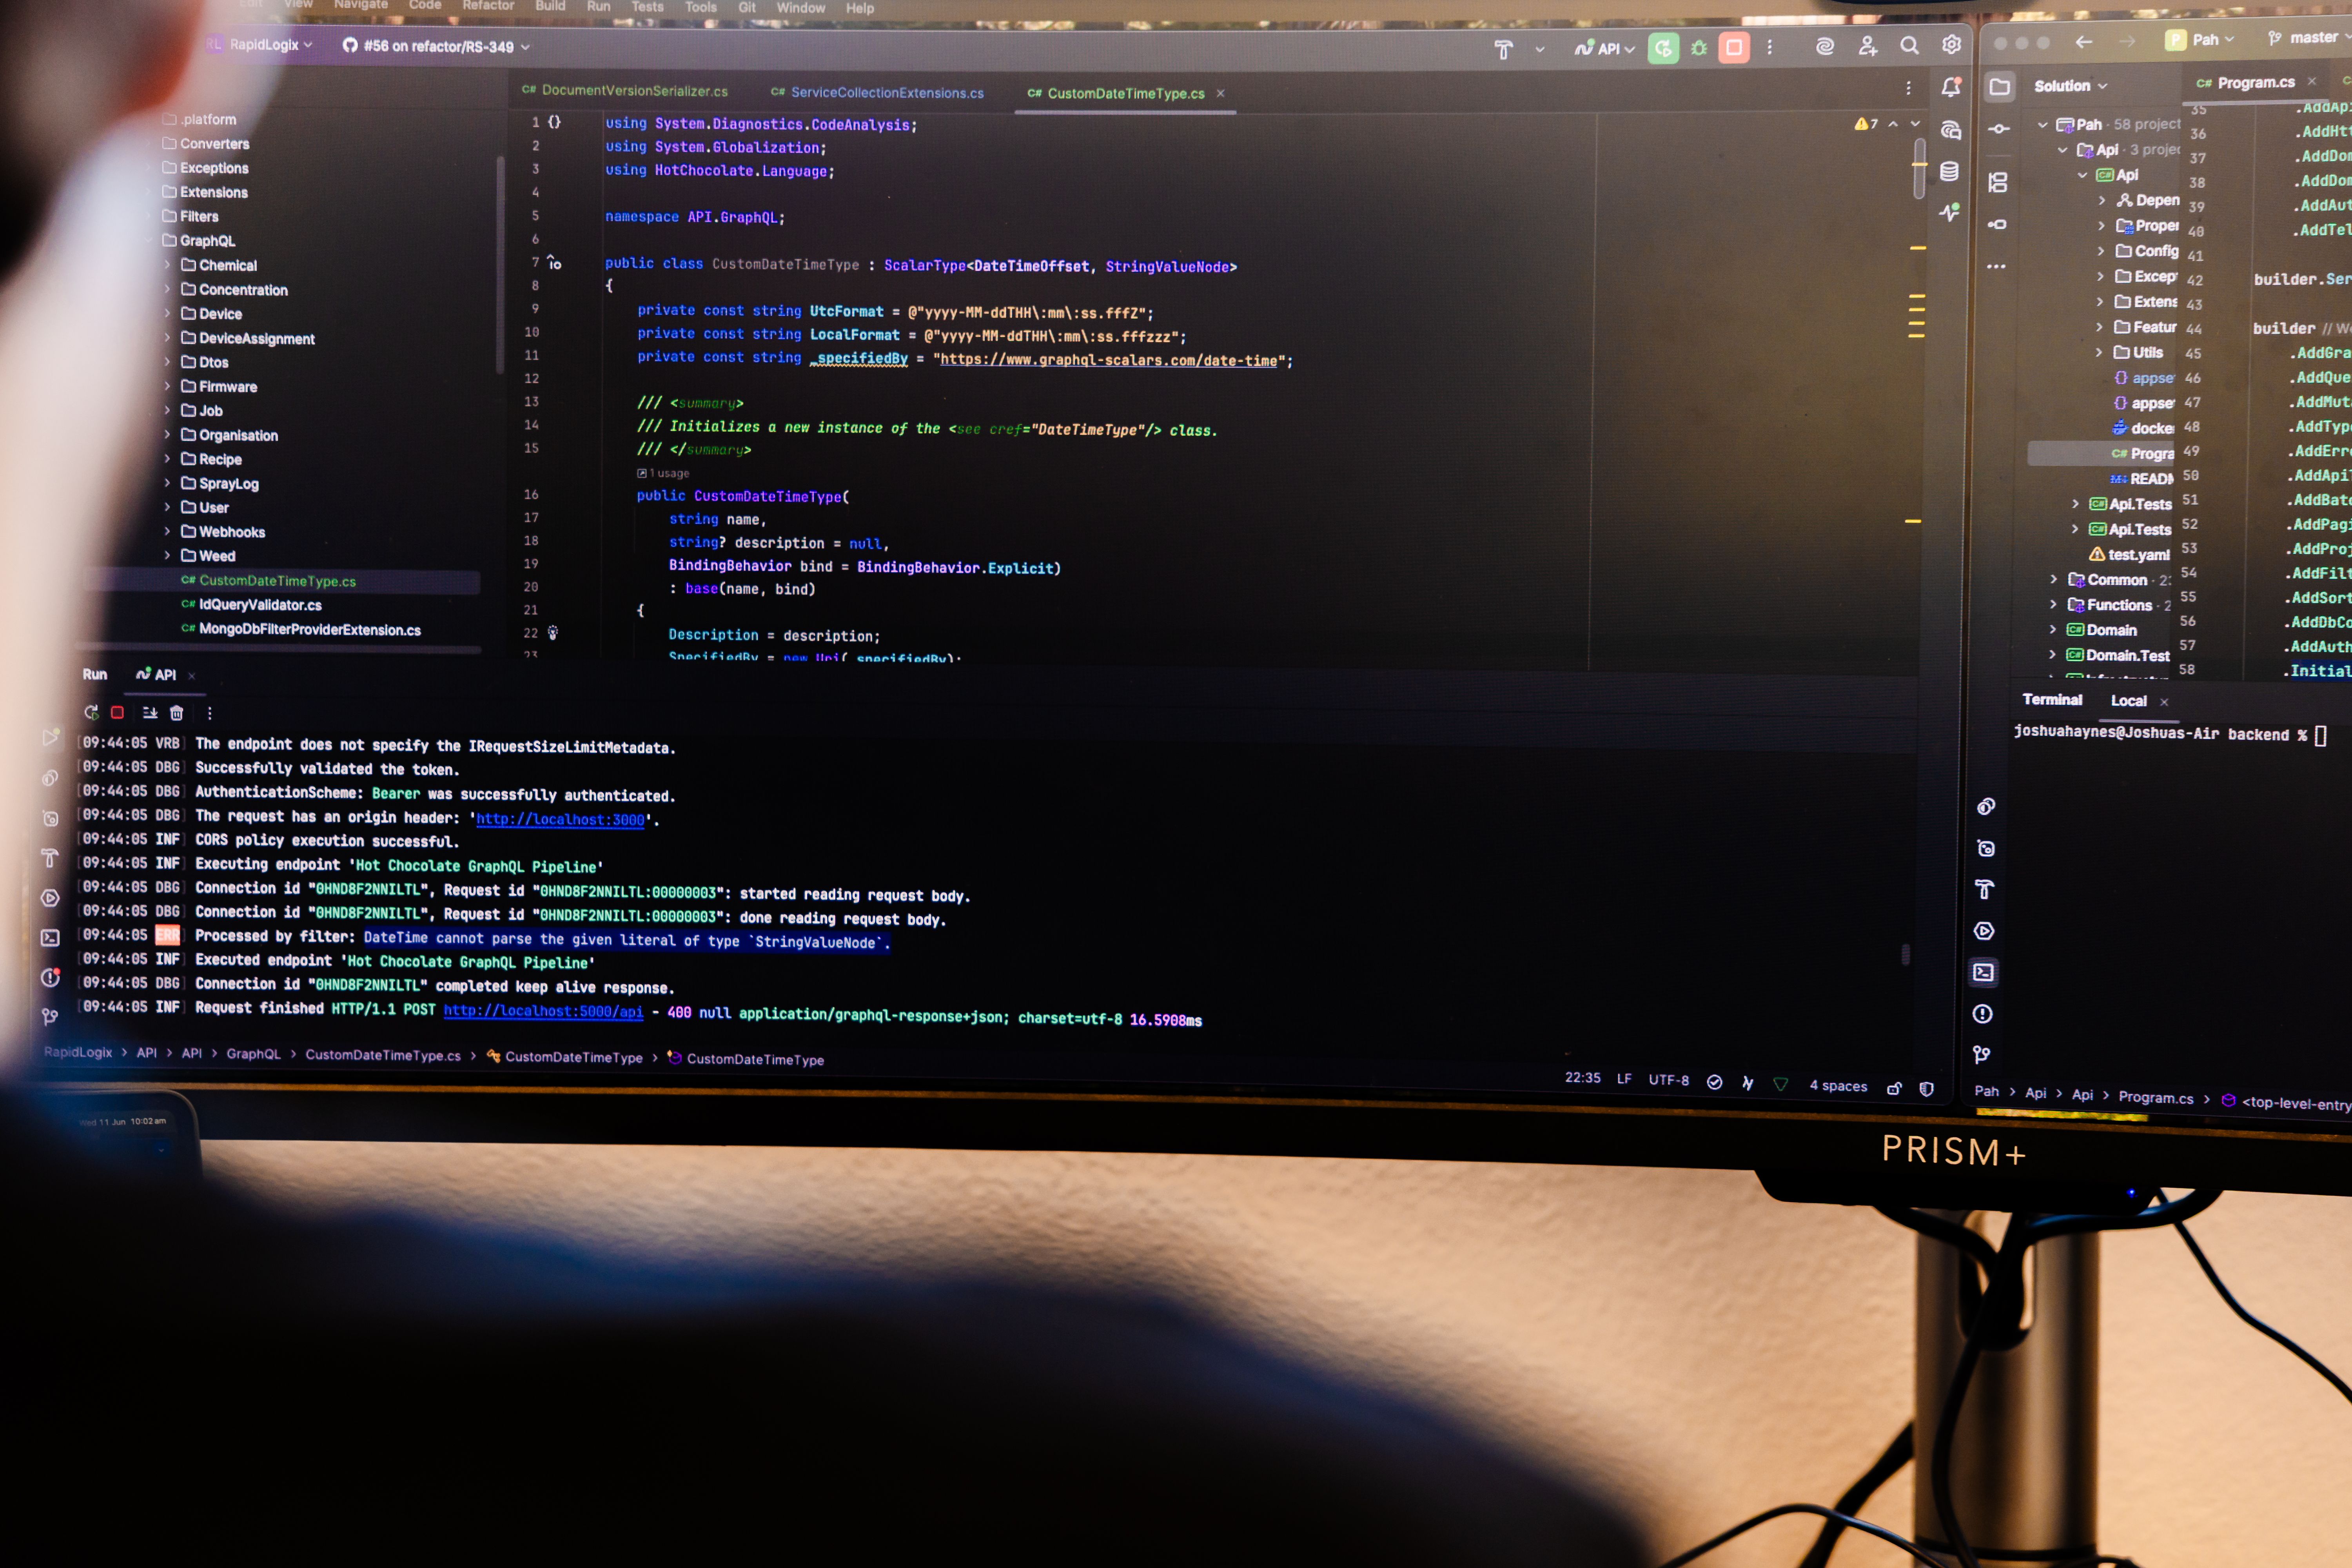Open the Notifications bell tool window
The width and height of the screenshot is (2352, 1568).
pos(1950,88)
